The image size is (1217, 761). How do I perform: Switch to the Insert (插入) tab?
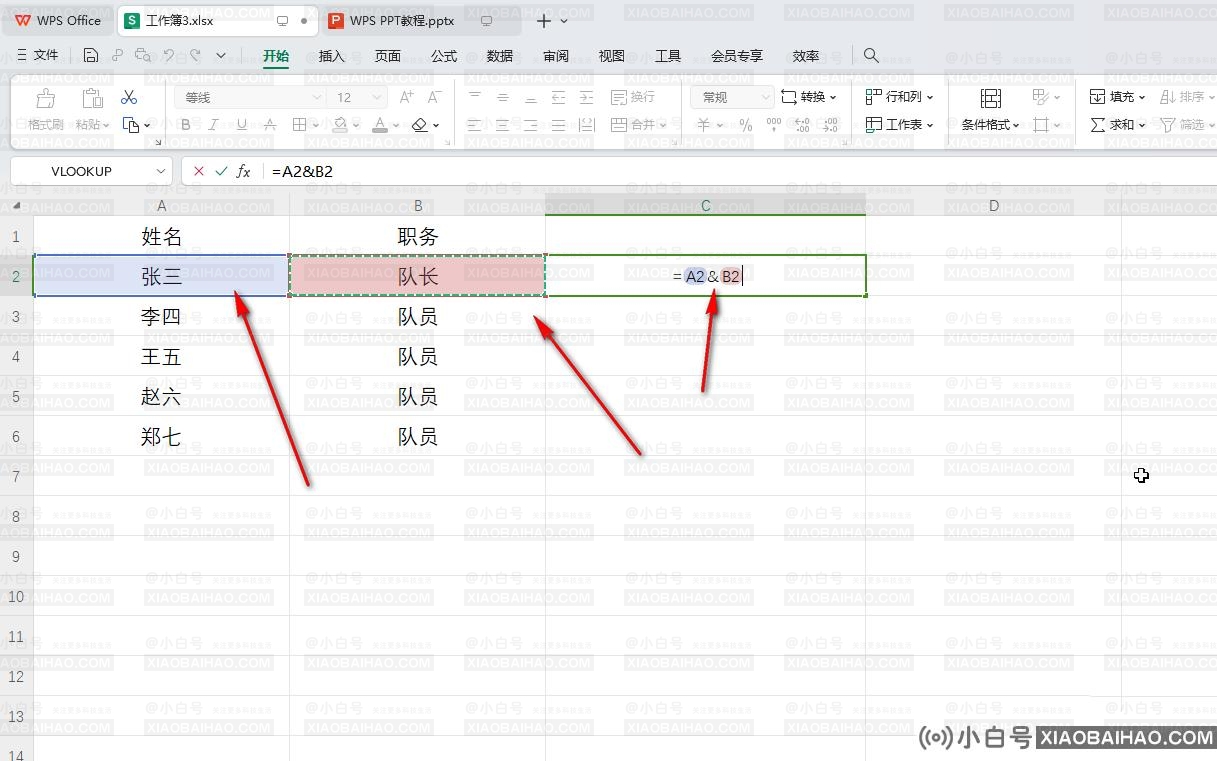pos(331,56)
